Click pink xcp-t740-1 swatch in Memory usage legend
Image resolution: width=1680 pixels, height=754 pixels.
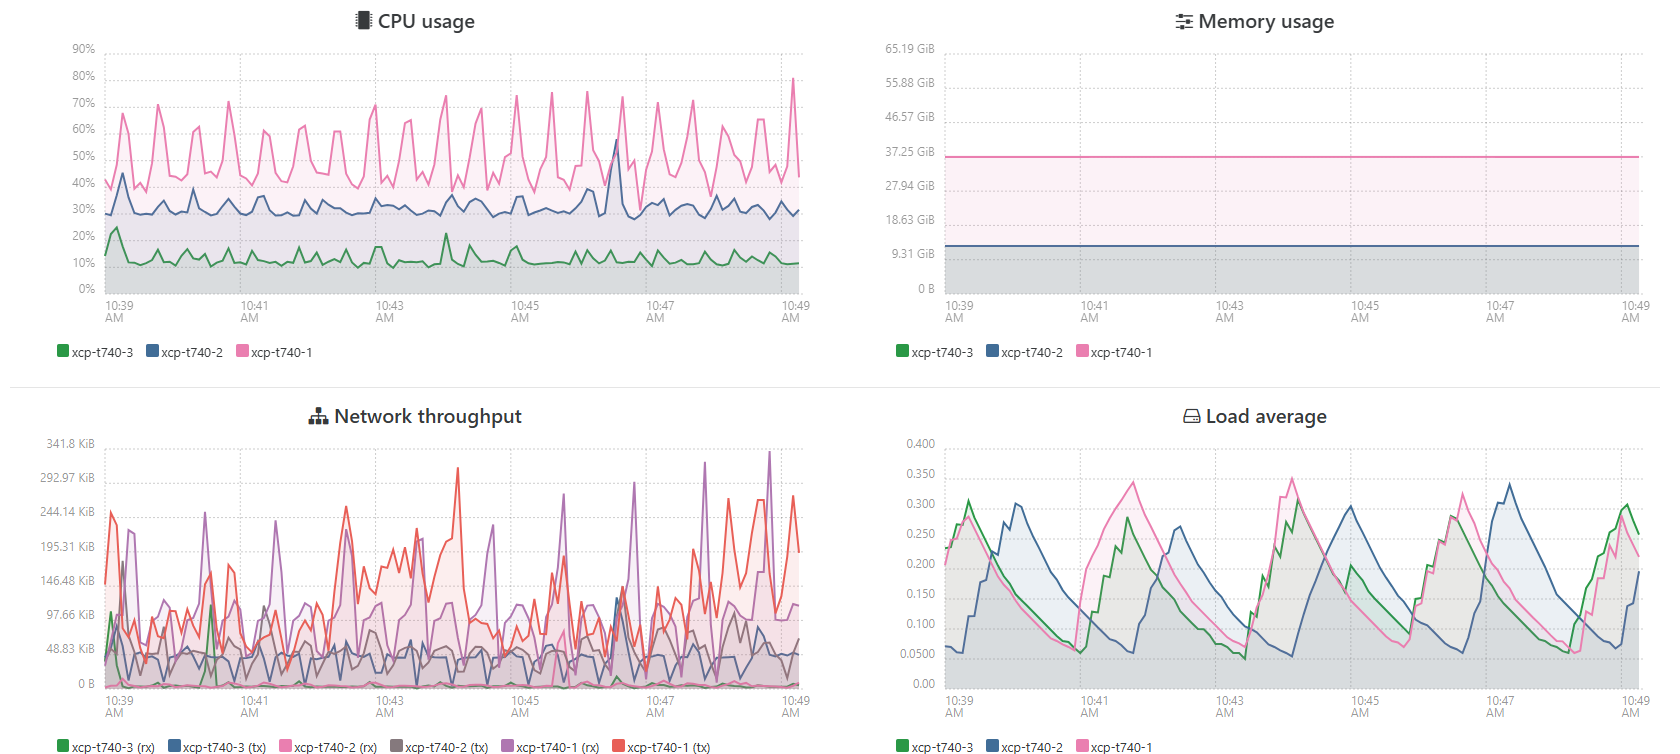click(1082, 351)
